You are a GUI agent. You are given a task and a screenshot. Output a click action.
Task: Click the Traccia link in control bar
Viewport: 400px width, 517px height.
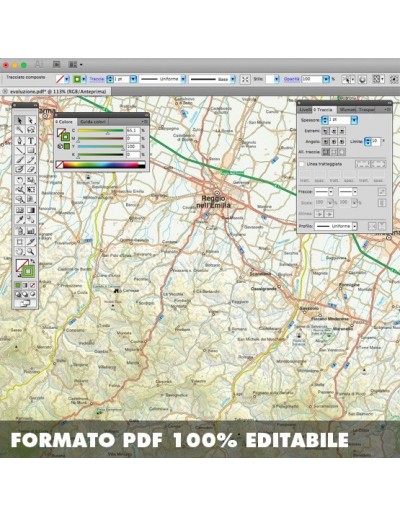pyautogui.click(x=97, y=79)
